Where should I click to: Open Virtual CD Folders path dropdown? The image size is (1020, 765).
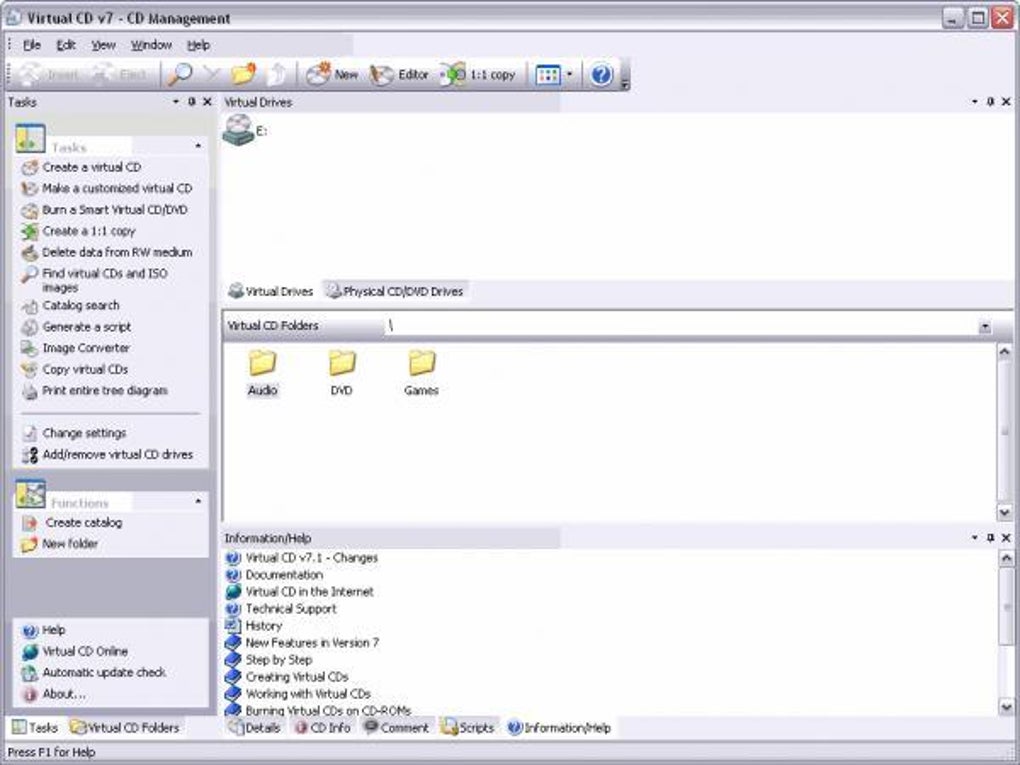click(985, 327)
